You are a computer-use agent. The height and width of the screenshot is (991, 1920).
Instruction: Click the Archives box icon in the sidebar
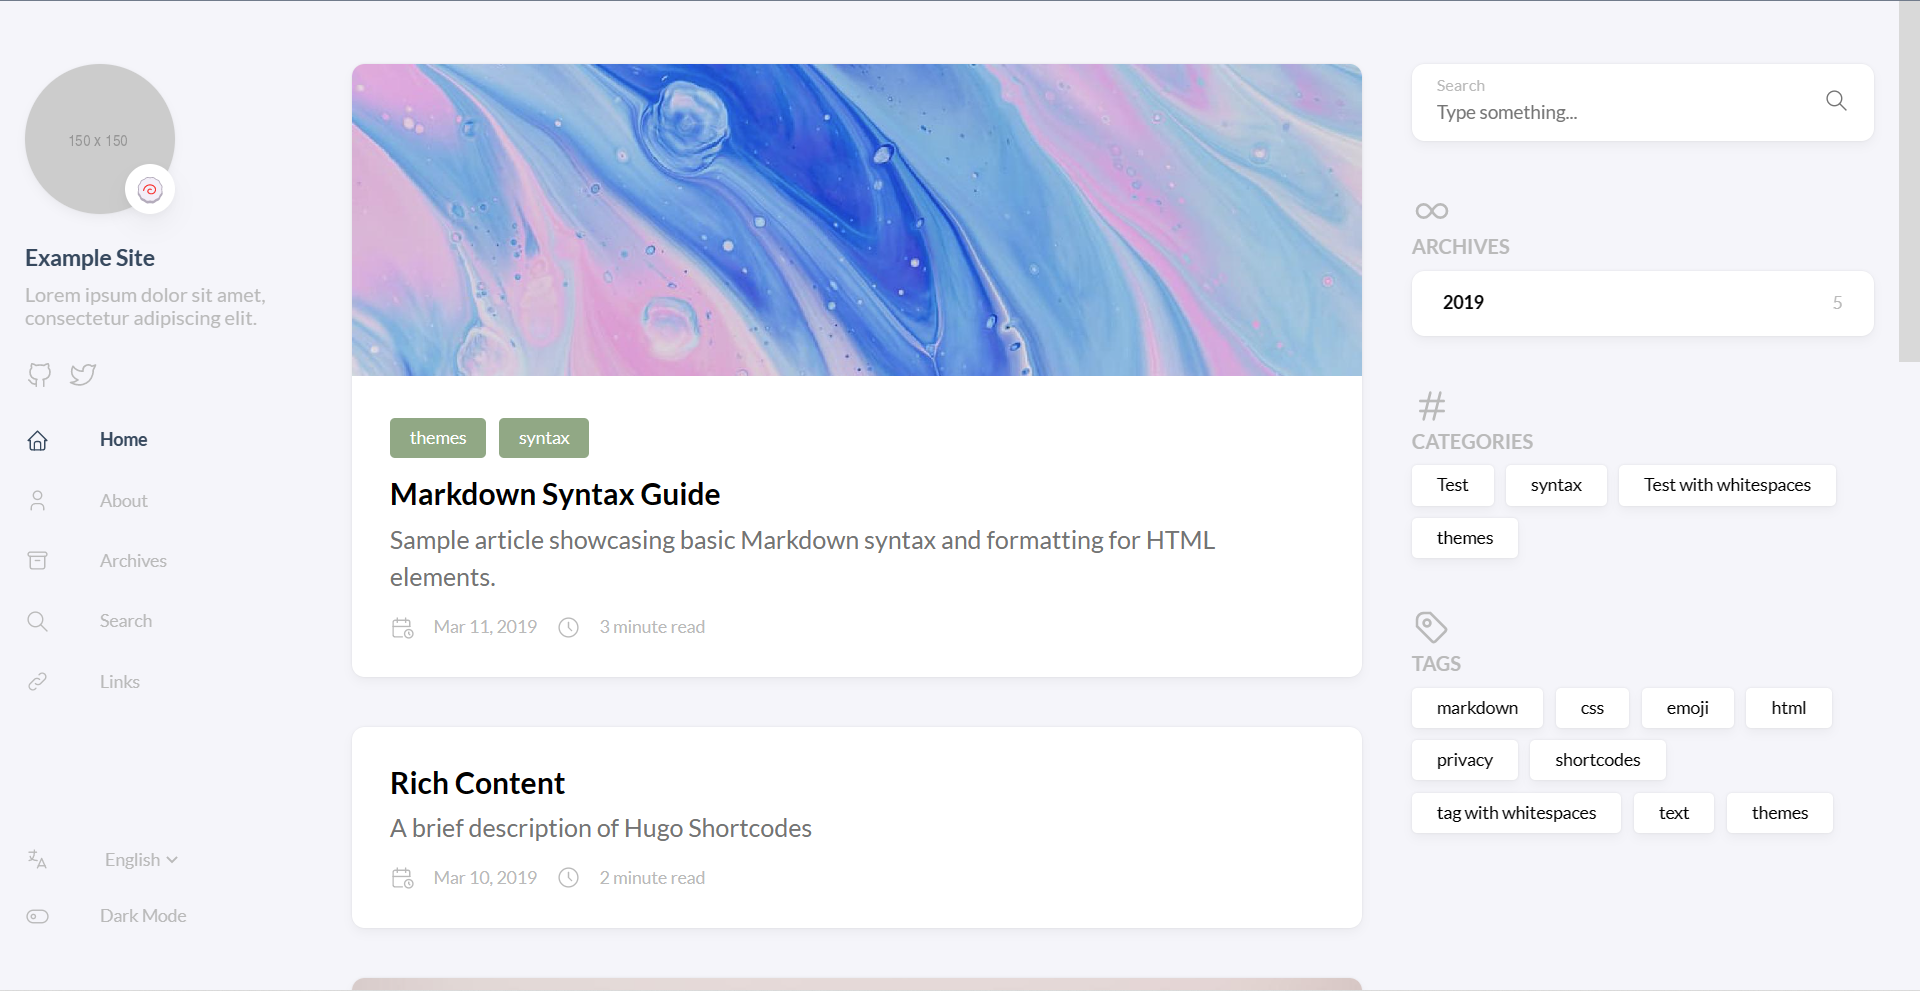pyautogui.click(x=37, y=561)
